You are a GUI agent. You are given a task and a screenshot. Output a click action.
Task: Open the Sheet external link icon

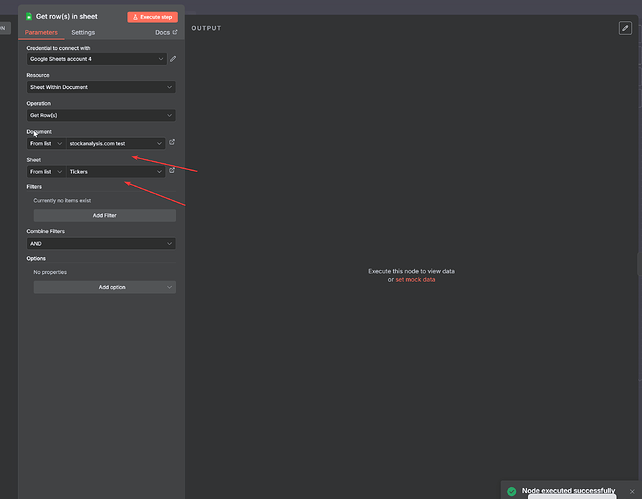point(172,170)
